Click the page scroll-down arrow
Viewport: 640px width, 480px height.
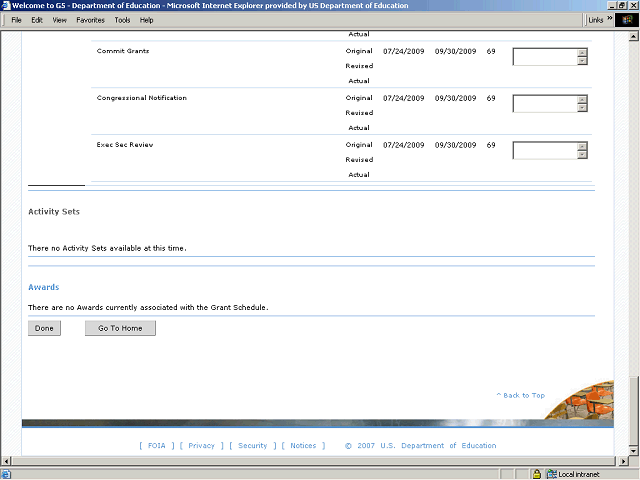tap(633, 451)
